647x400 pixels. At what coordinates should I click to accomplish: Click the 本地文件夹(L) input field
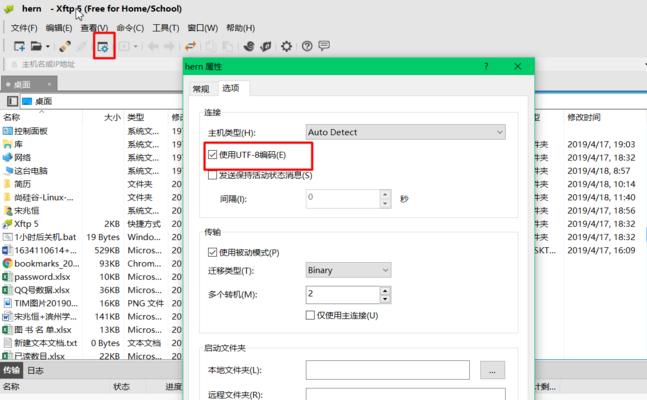[x=387, y=370]
